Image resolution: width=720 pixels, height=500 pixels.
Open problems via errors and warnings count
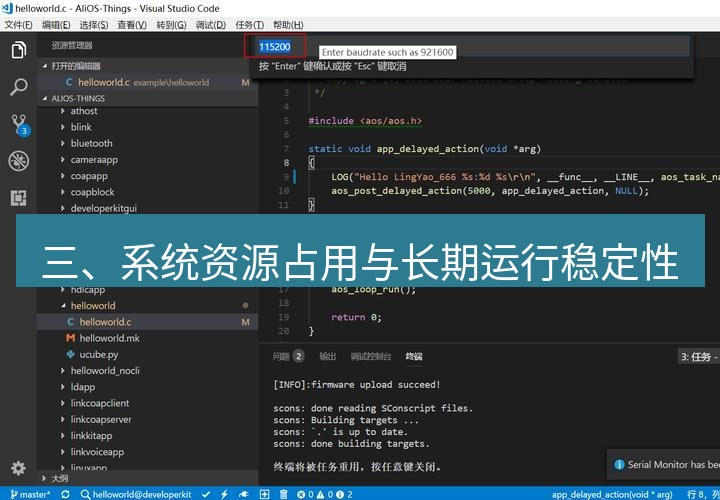click(325, 494)
